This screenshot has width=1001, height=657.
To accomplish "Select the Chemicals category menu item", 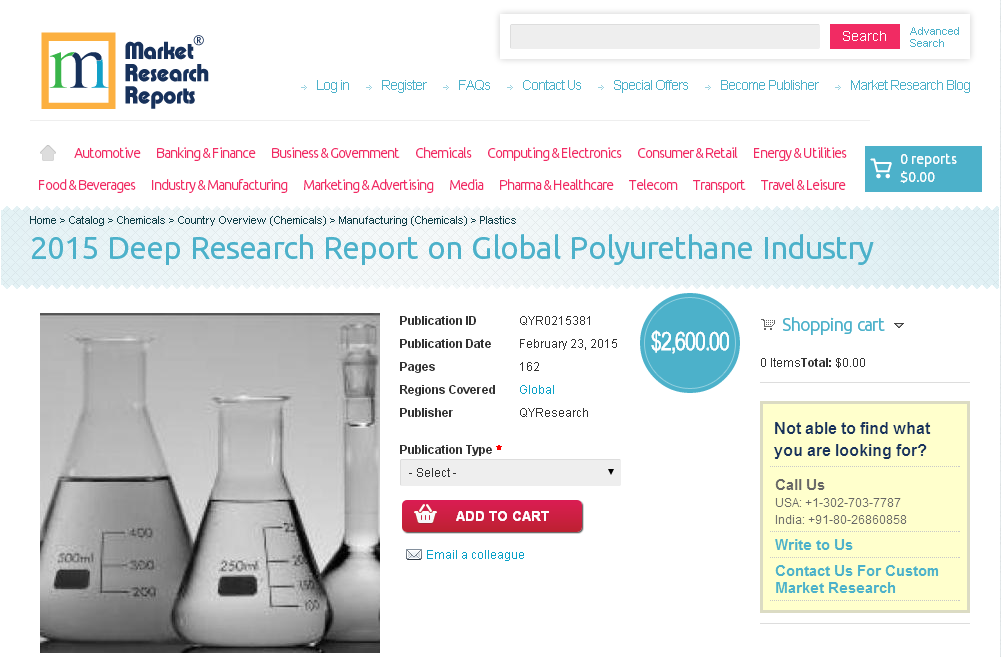I will click(x=443, y=153).
